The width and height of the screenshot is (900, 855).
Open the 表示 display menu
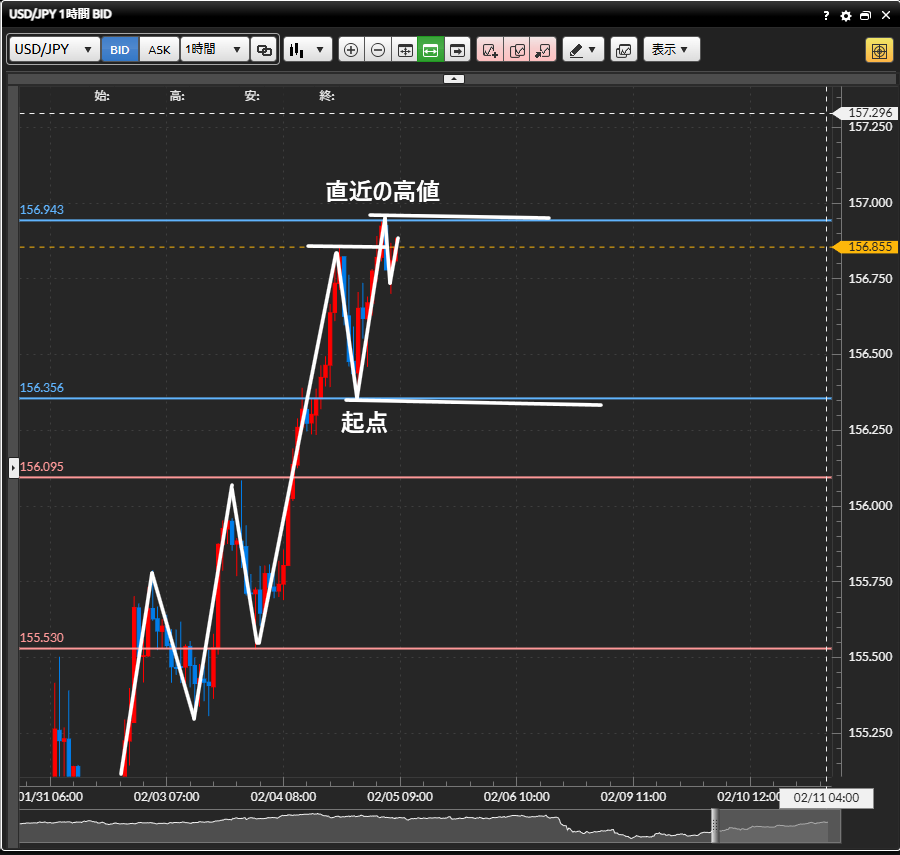click(671, 49)
